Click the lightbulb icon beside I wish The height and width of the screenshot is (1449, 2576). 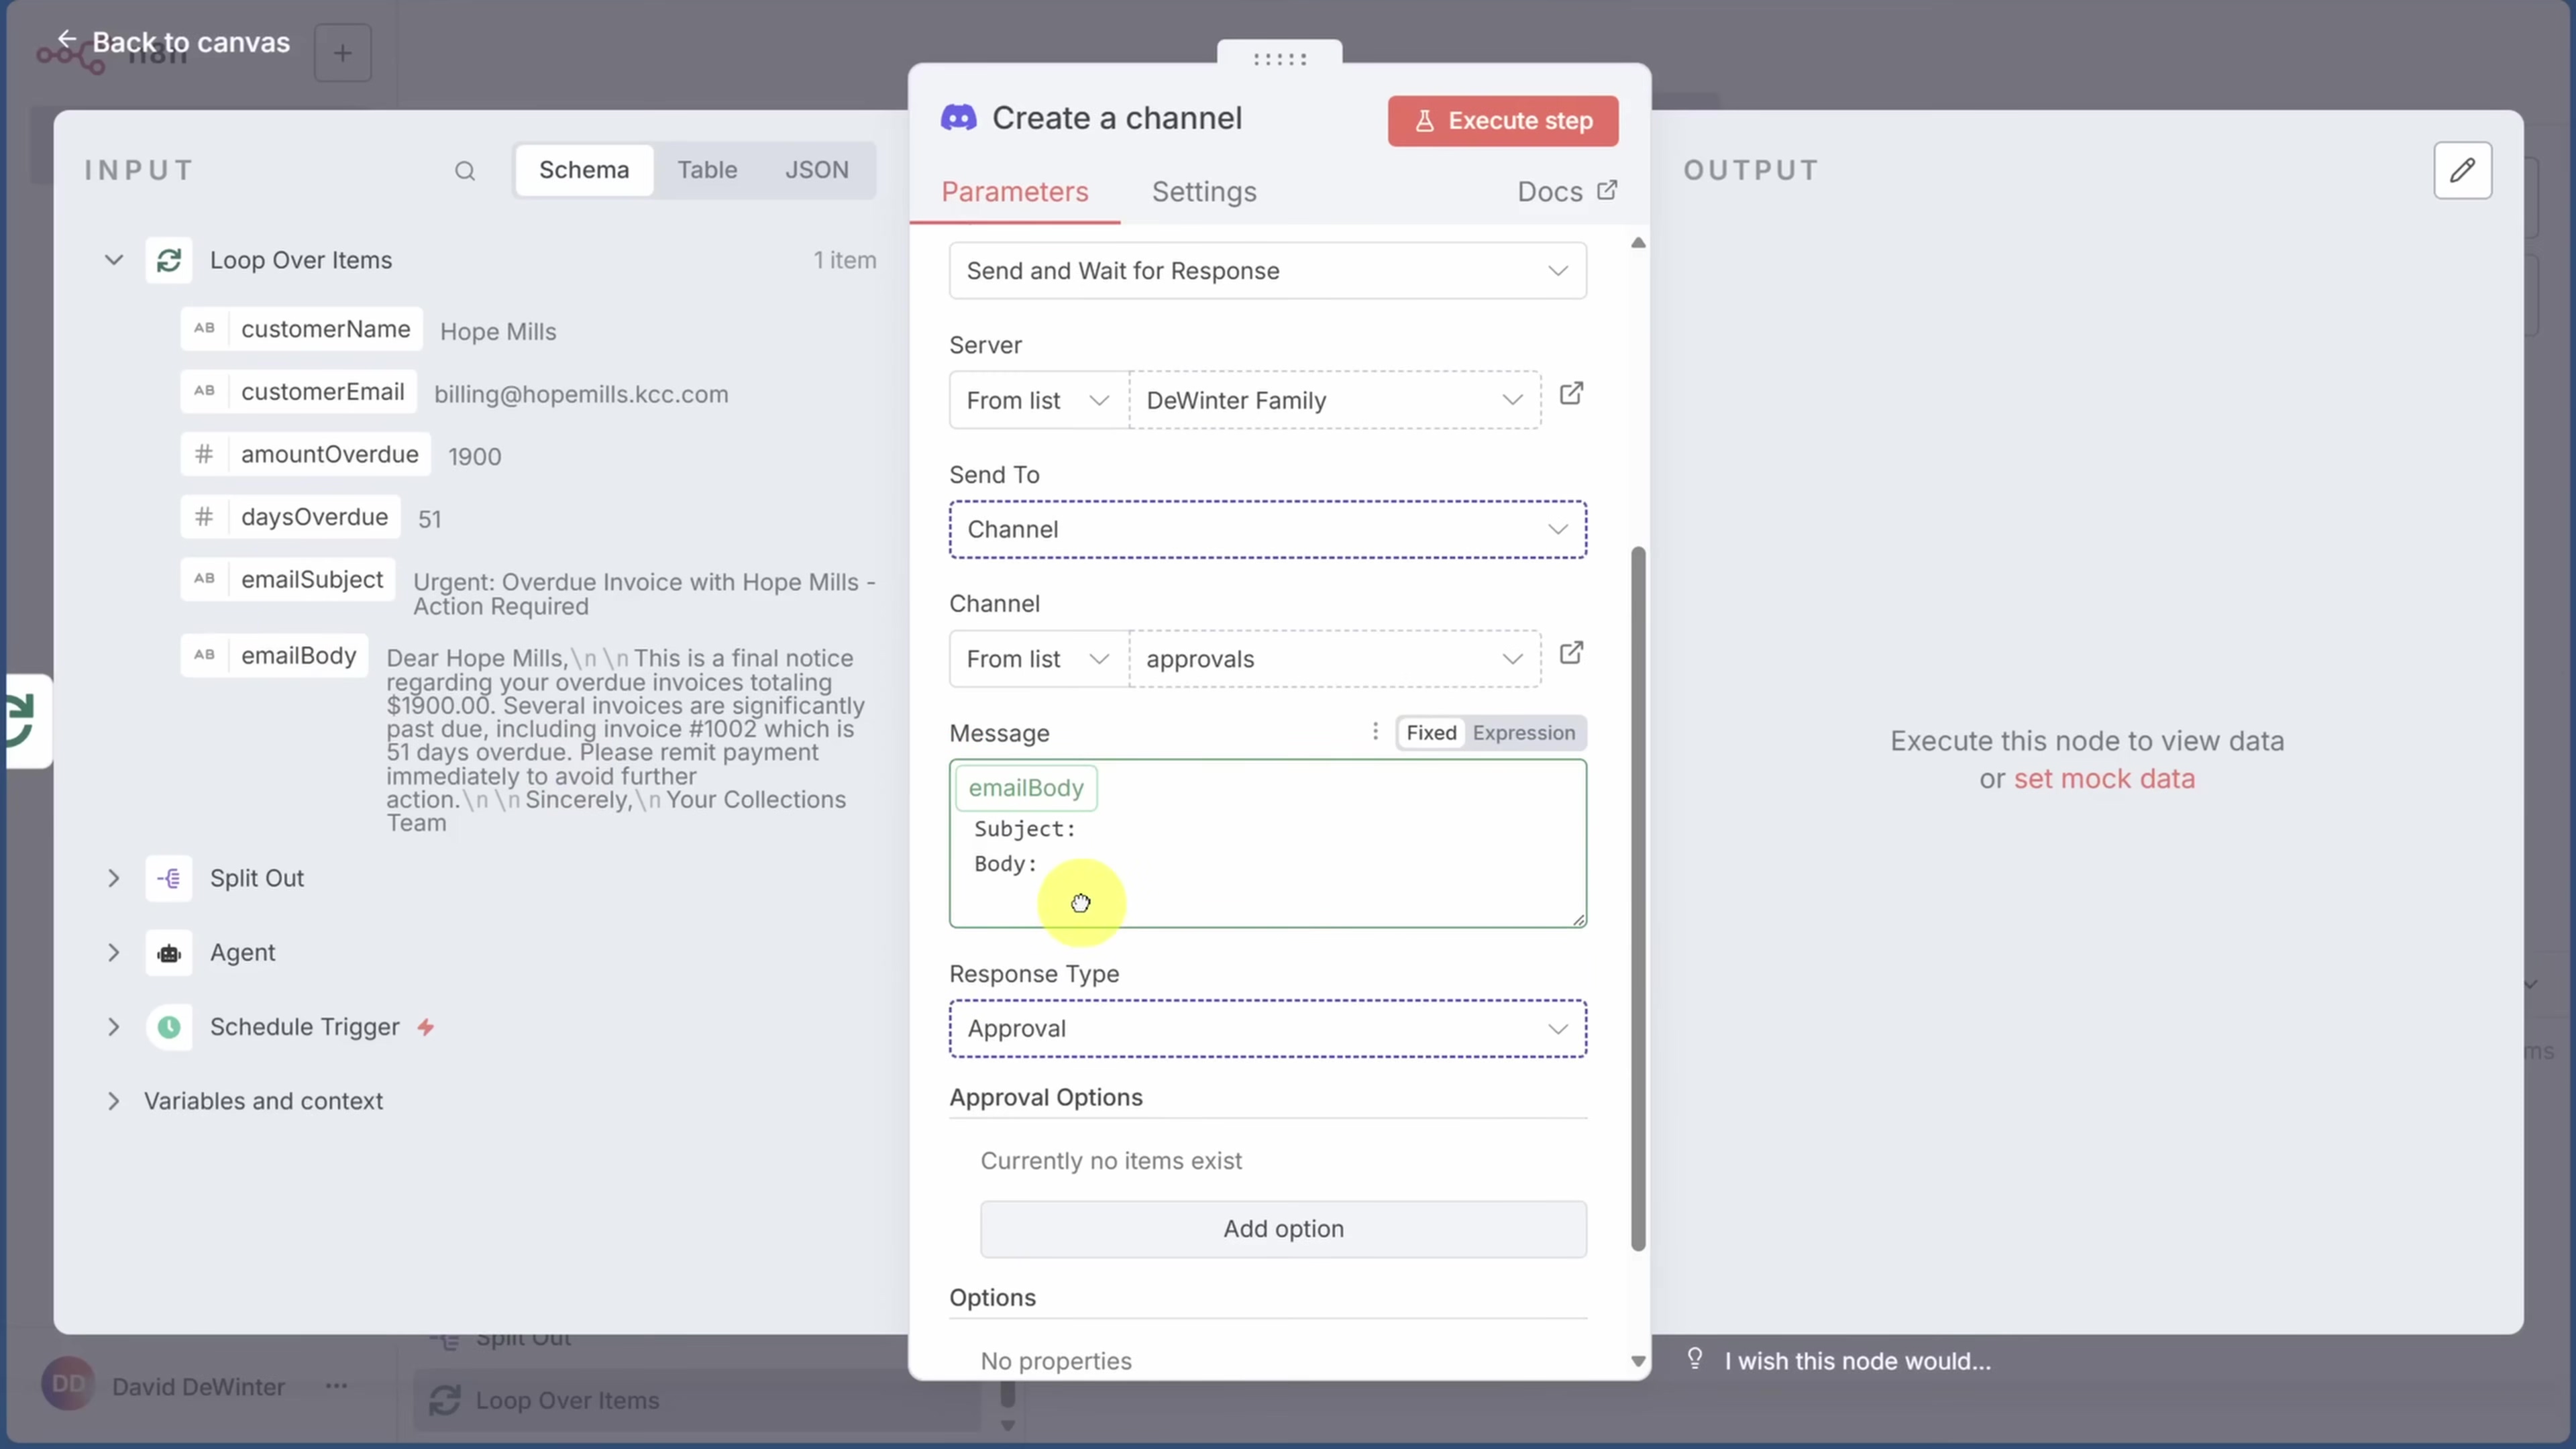tap(1695, 1358)
